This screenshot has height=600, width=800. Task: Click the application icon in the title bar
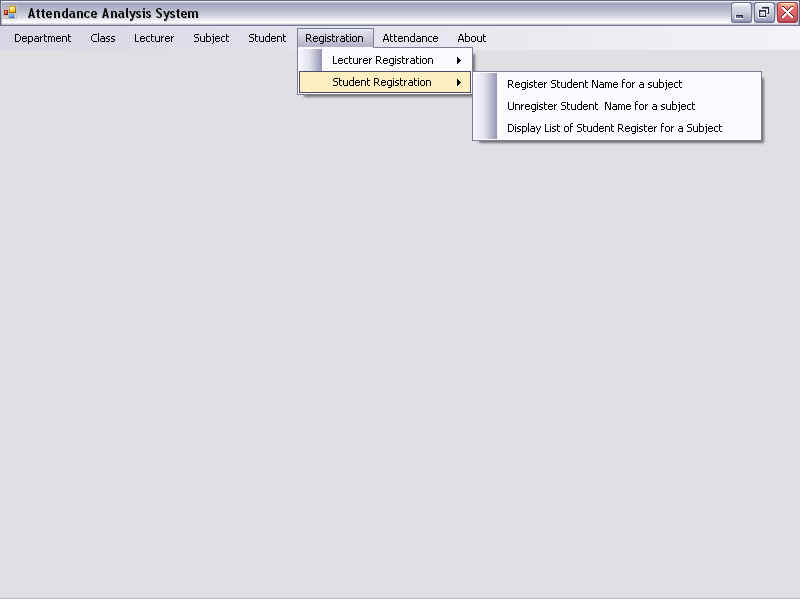point(10,13)
